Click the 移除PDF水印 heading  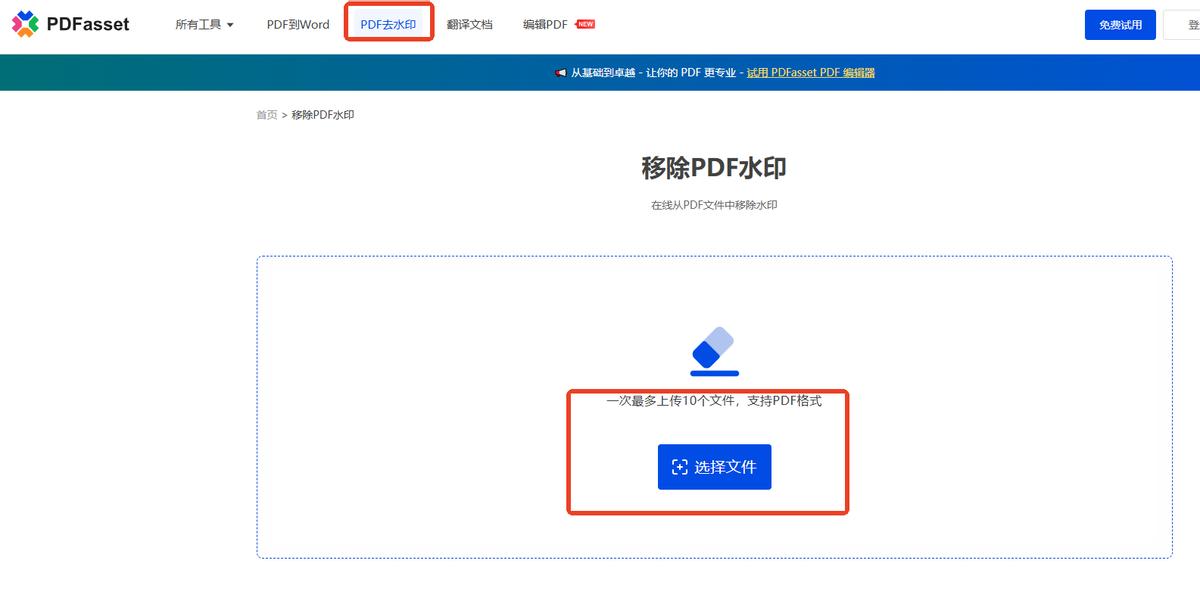pyautogui.click(x=714, y=168)
